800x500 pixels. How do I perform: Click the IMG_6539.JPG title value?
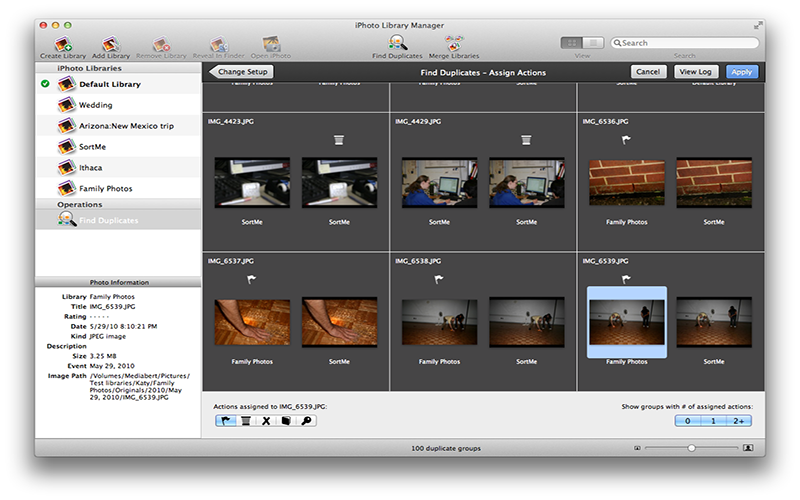pos(112,307)
